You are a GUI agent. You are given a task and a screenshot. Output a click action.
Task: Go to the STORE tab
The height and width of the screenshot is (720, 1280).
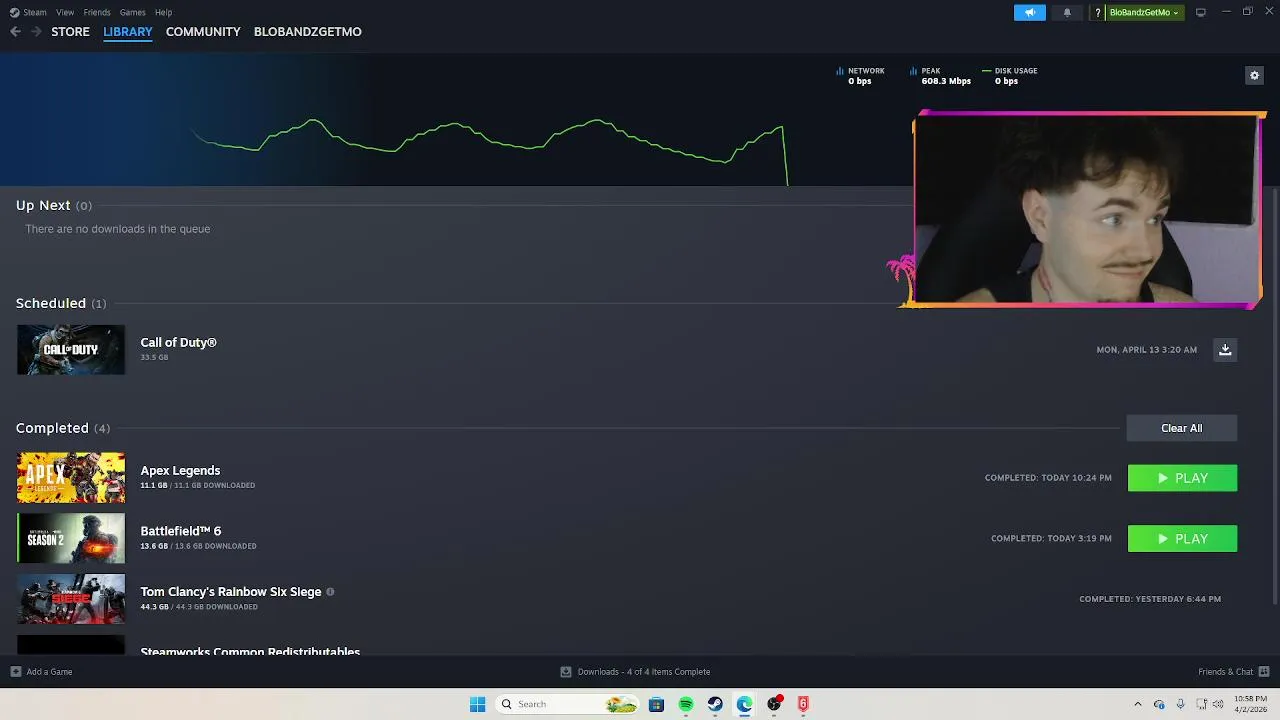pyautogui.click(x=70, y=32)
